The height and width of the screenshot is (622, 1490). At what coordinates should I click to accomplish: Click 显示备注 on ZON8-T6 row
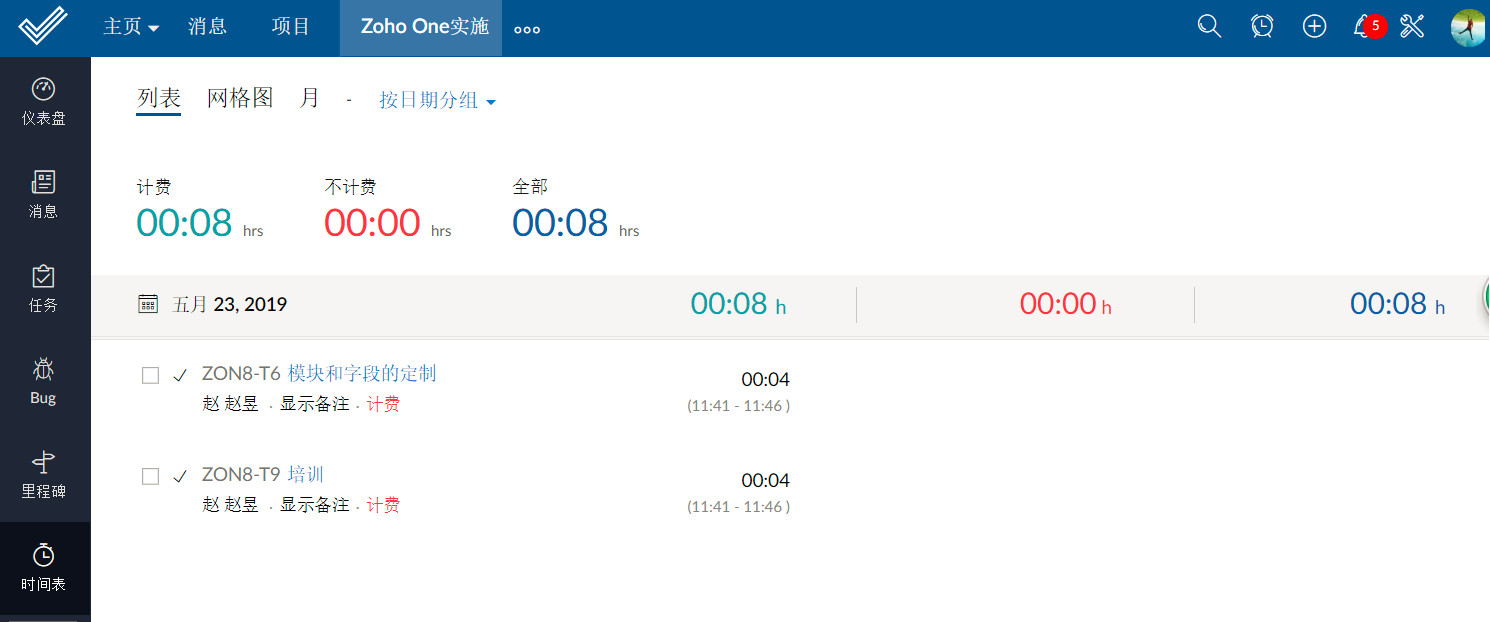pos(314,404)
